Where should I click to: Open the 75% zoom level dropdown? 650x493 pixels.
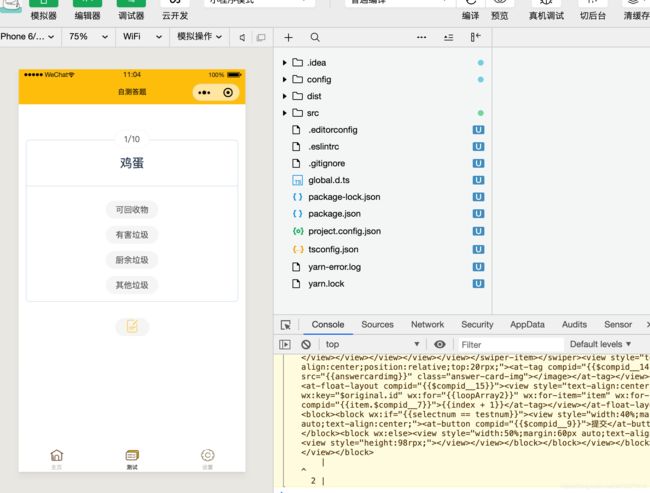click(x=88, y=36)
